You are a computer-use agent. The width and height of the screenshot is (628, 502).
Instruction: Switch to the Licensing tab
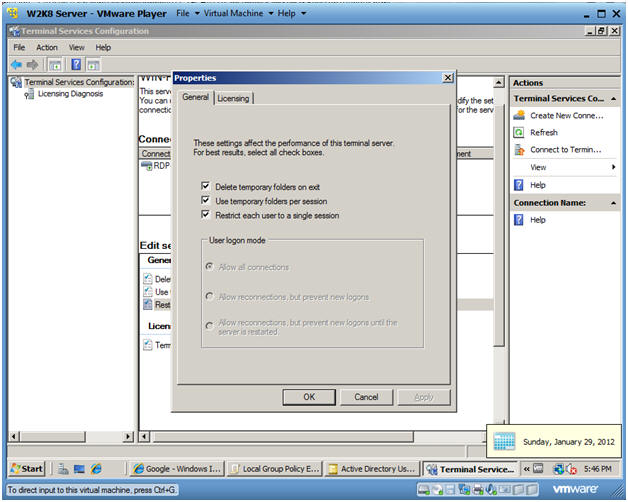233,98
